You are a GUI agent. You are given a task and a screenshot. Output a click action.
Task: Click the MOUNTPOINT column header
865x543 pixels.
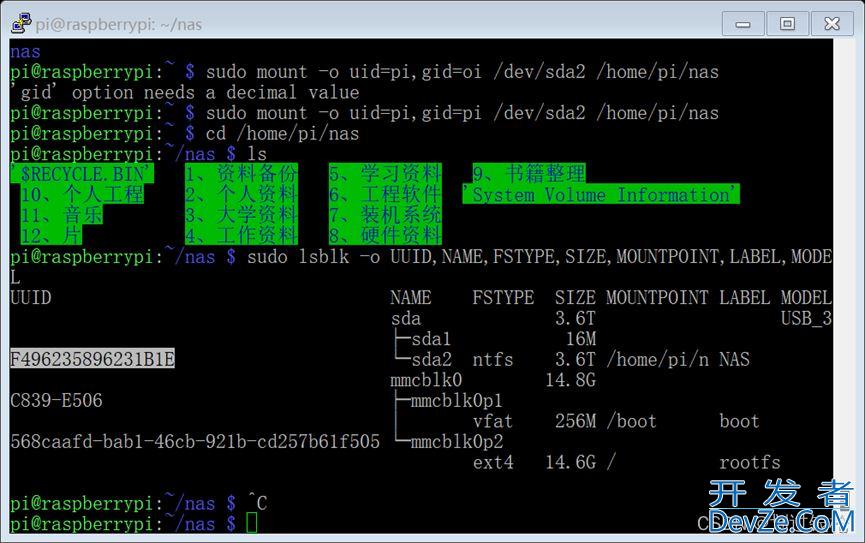(657, 297)
